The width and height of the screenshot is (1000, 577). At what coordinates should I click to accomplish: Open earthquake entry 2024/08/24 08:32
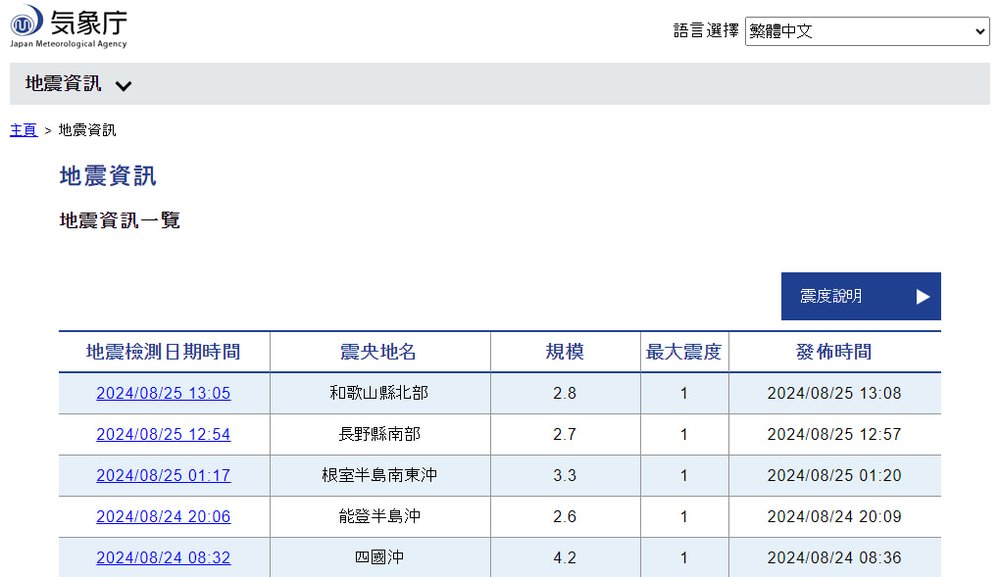(163, 557)
